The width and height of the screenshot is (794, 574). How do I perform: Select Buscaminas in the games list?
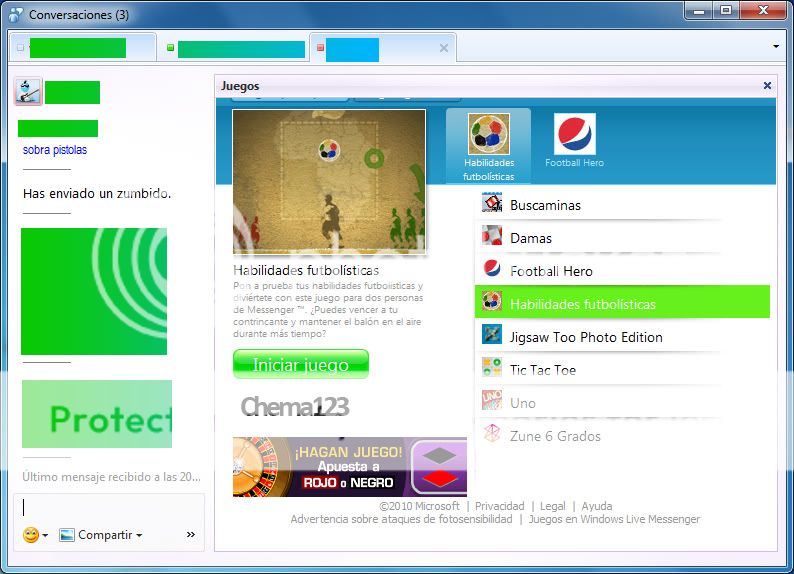pos(622,205)
